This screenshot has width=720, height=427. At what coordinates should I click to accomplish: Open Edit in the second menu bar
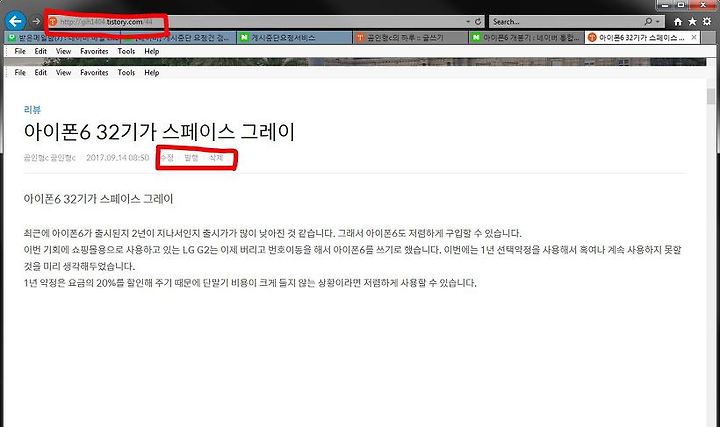tap(40, 73)
